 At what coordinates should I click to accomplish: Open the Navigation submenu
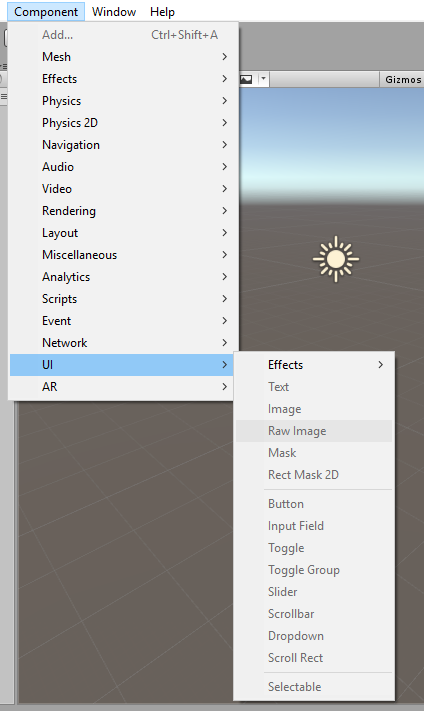(122, 145)
